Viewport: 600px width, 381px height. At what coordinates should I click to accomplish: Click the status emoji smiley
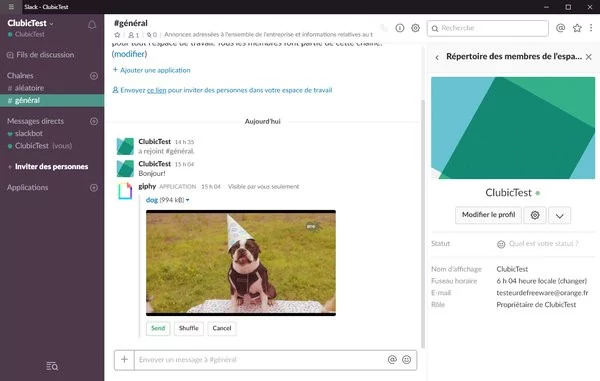501,244
